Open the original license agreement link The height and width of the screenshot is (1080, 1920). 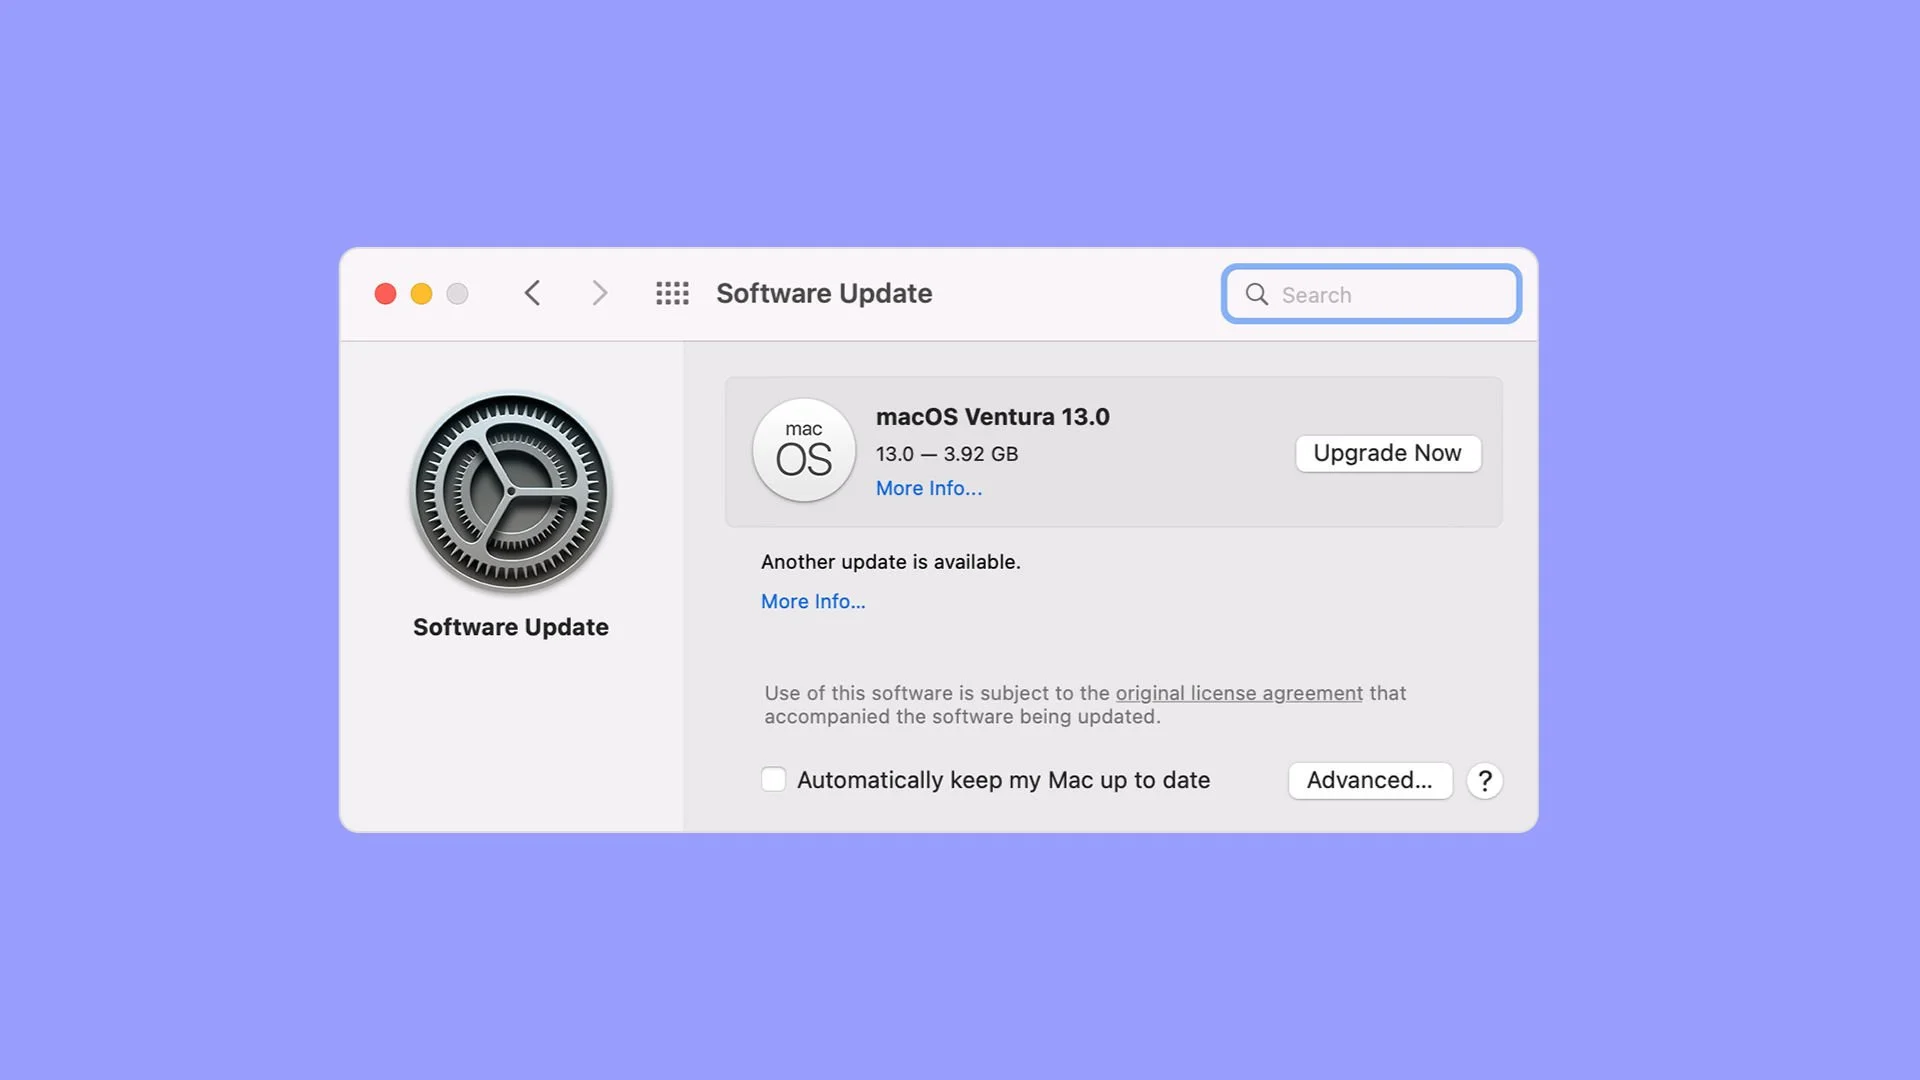coord(1237,693)
